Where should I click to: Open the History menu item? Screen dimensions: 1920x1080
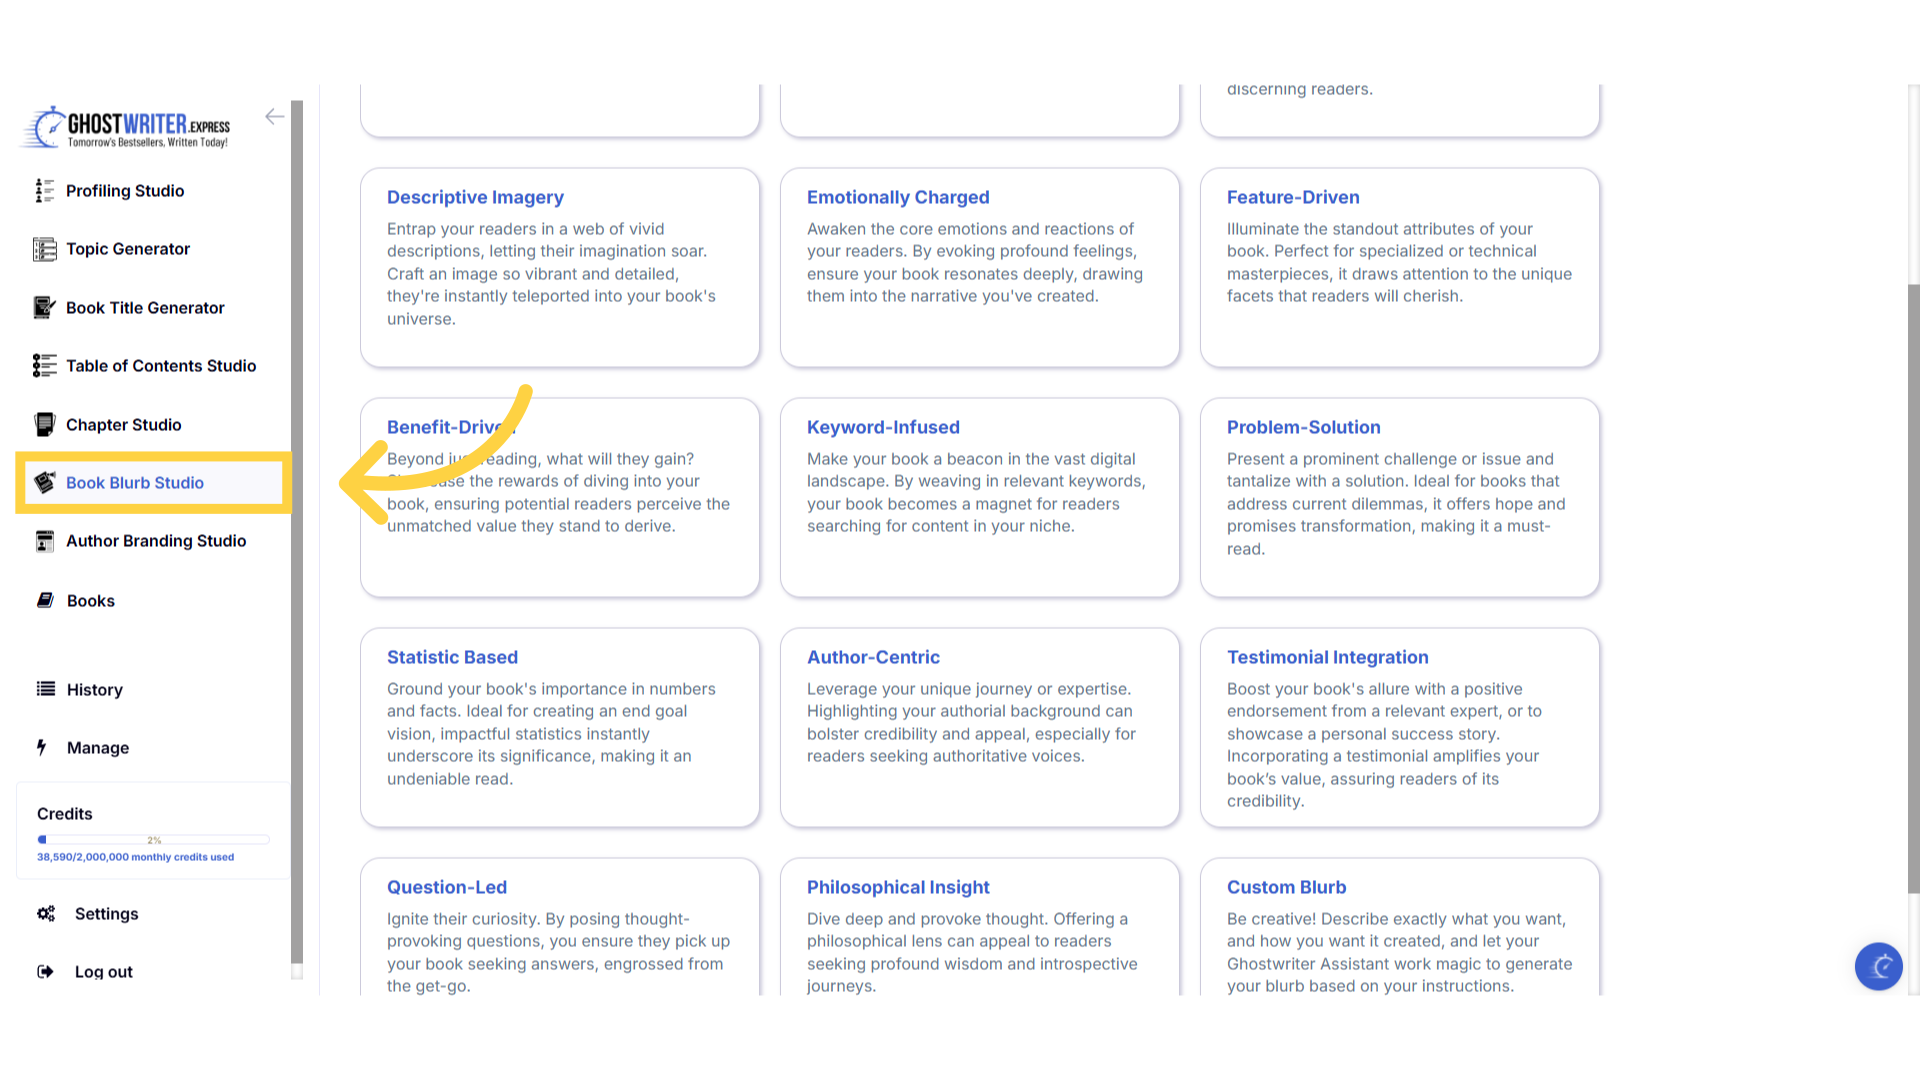click(x=94, y=690)
